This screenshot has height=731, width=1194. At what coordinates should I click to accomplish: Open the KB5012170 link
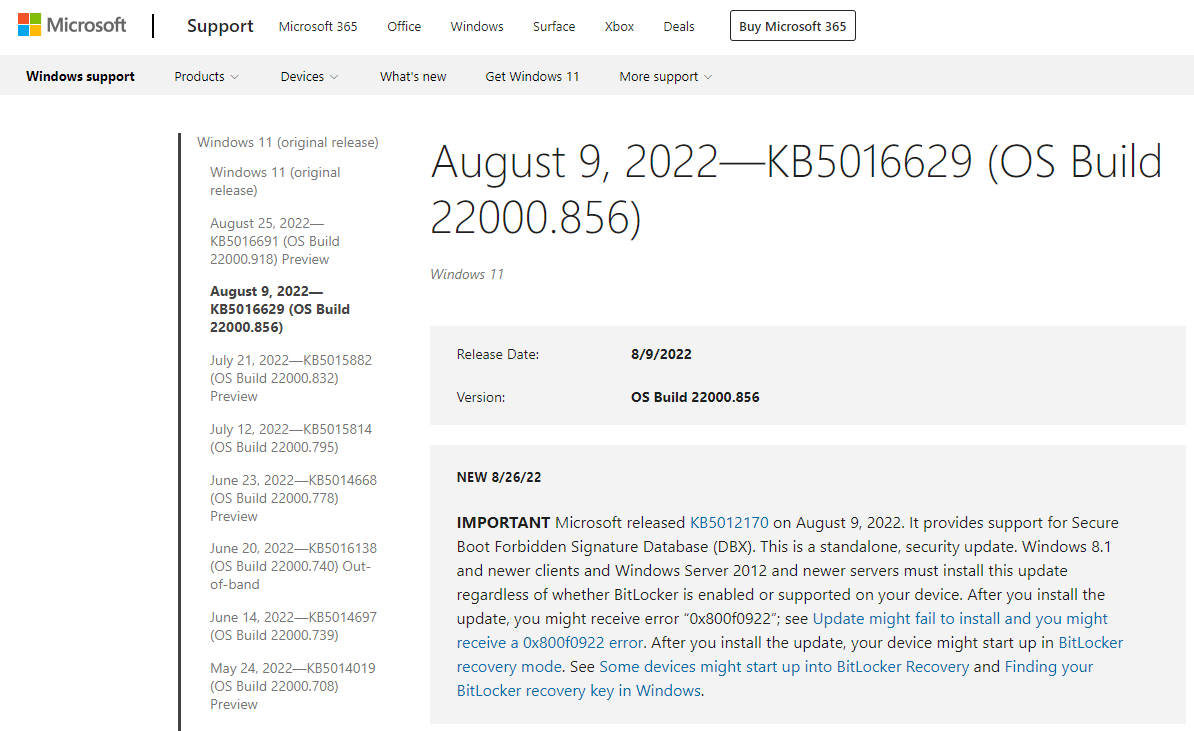pos(729,522)
